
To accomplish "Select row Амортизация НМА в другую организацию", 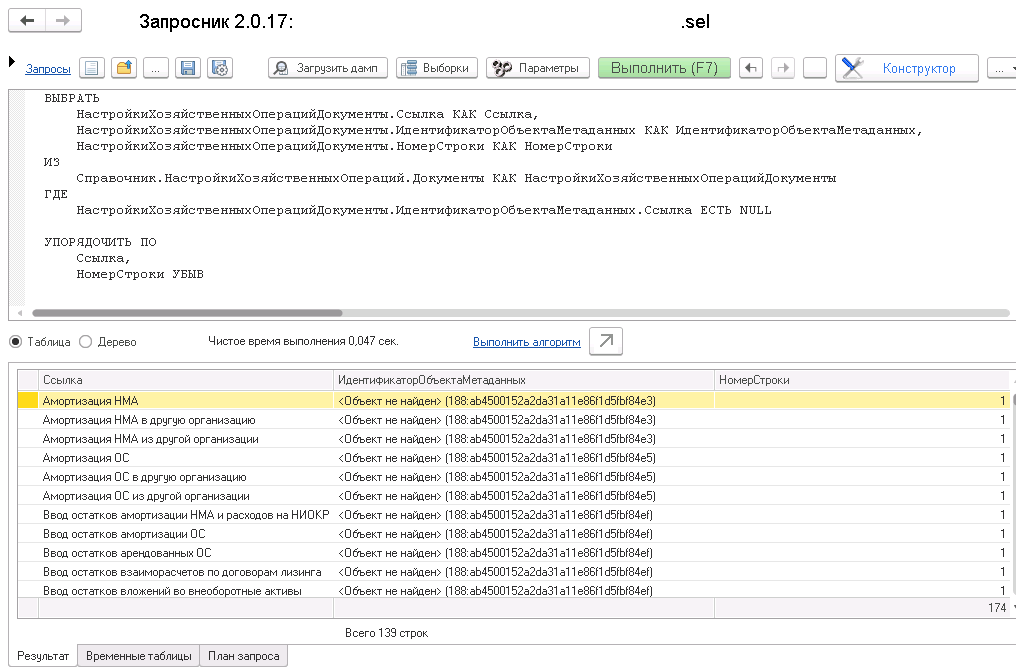I will click(515, 420).
